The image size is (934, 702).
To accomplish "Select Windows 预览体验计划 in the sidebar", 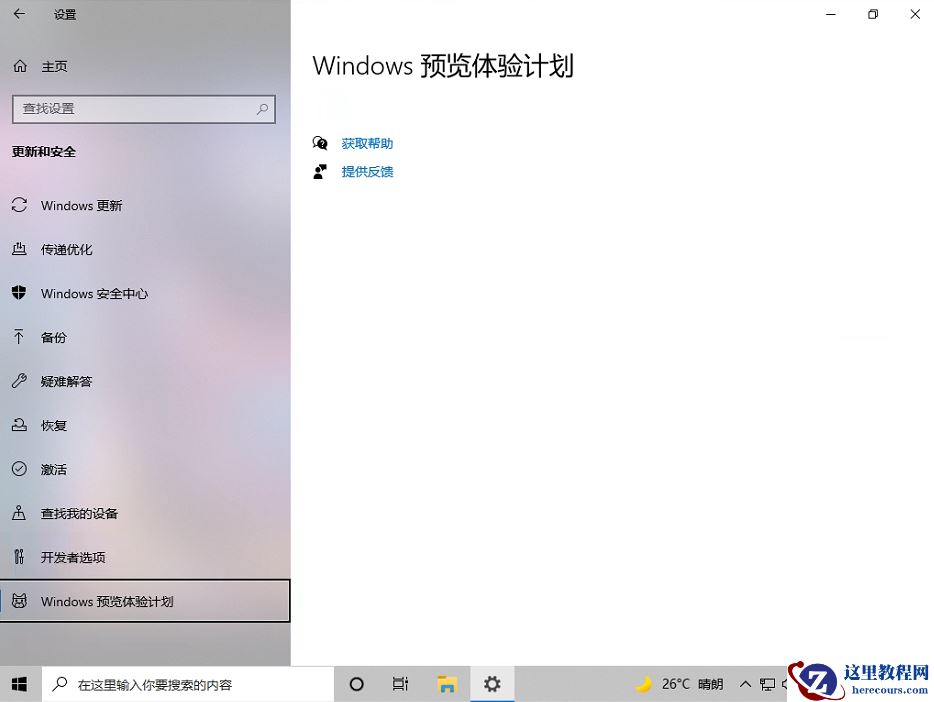I will [x=107, y=601].
